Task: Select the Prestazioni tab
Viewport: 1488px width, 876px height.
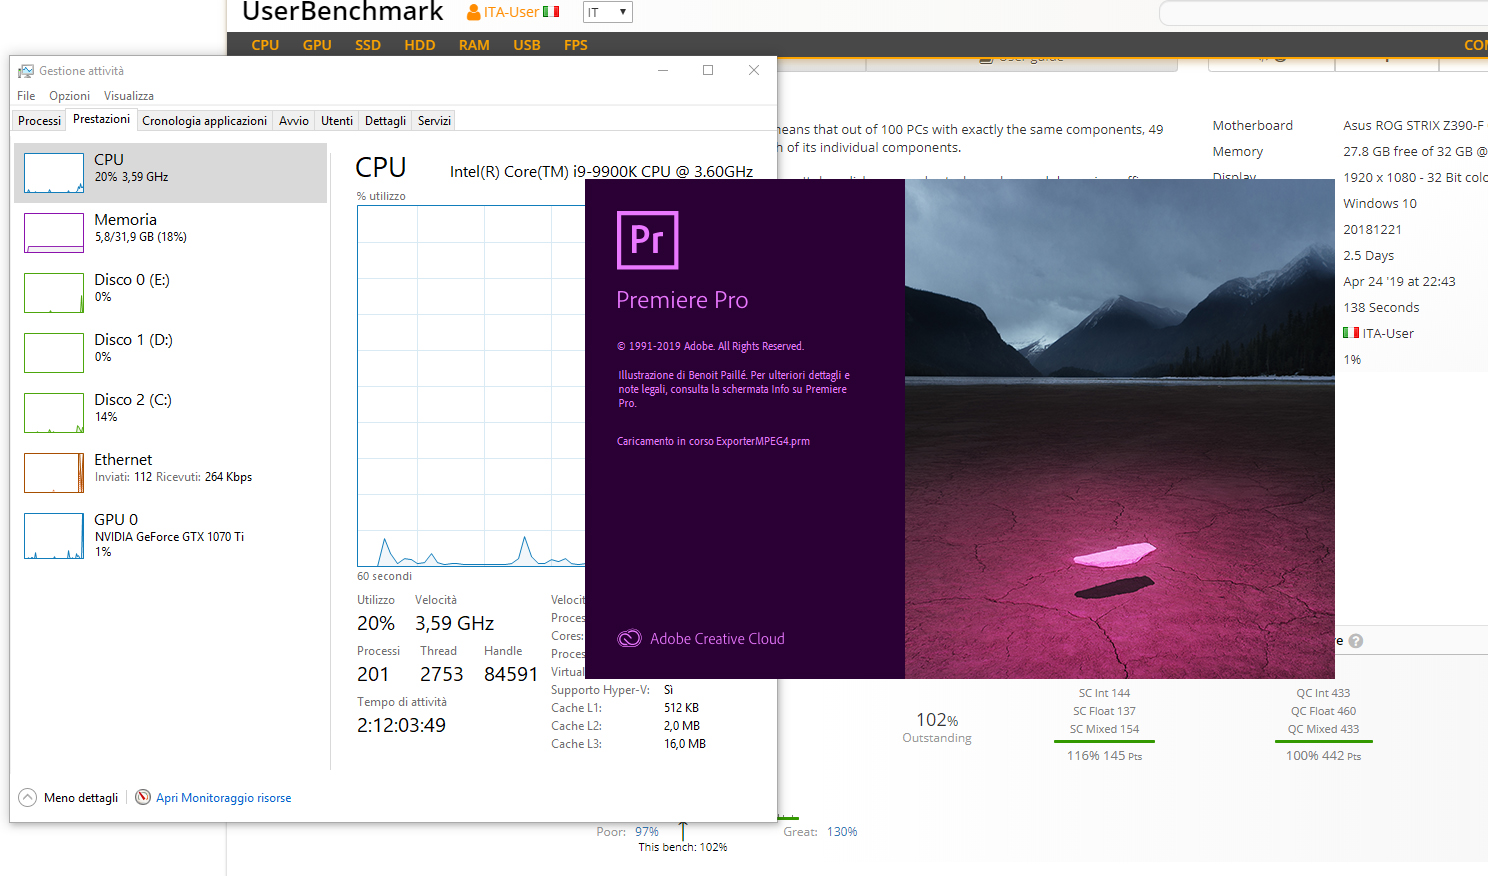Action: point(101,119)
